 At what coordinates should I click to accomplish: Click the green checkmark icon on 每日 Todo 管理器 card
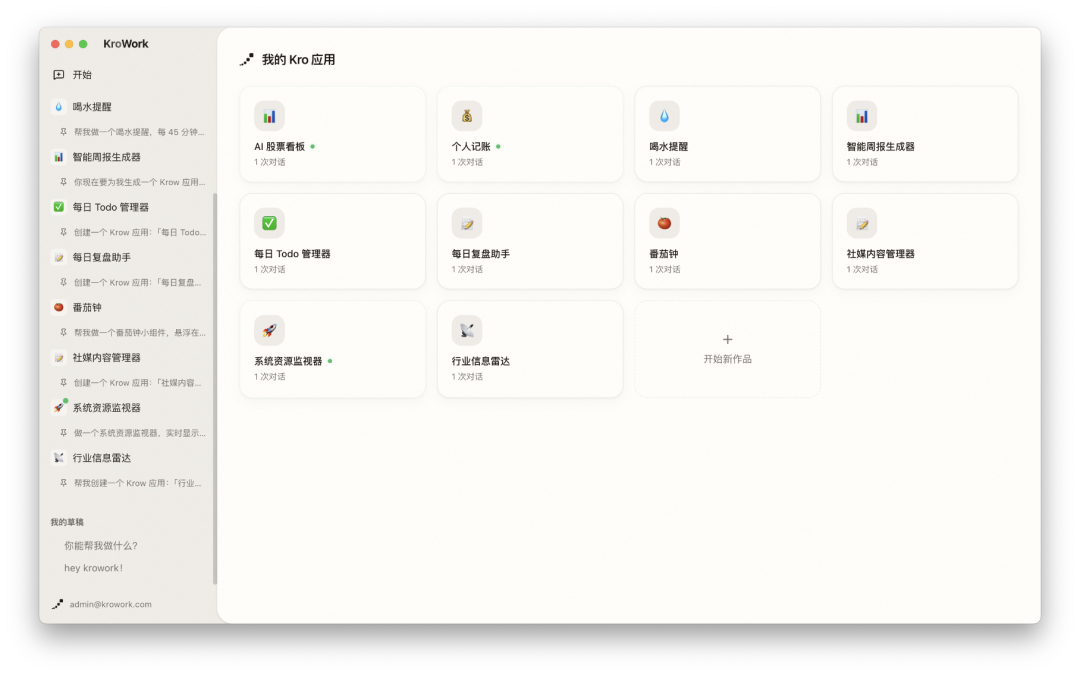[269, 223]
